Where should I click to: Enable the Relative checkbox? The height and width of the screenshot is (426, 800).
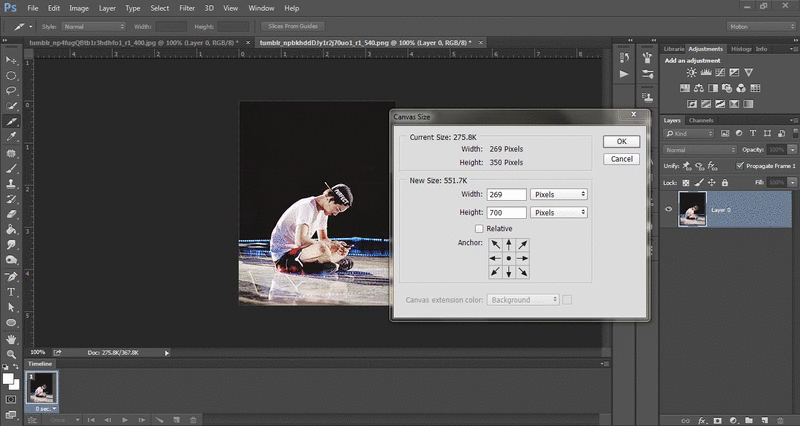click(479, 228)
